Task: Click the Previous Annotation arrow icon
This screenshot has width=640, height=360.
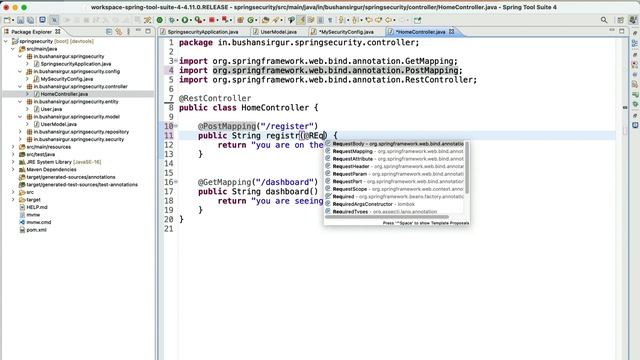Action: [355, 20]
